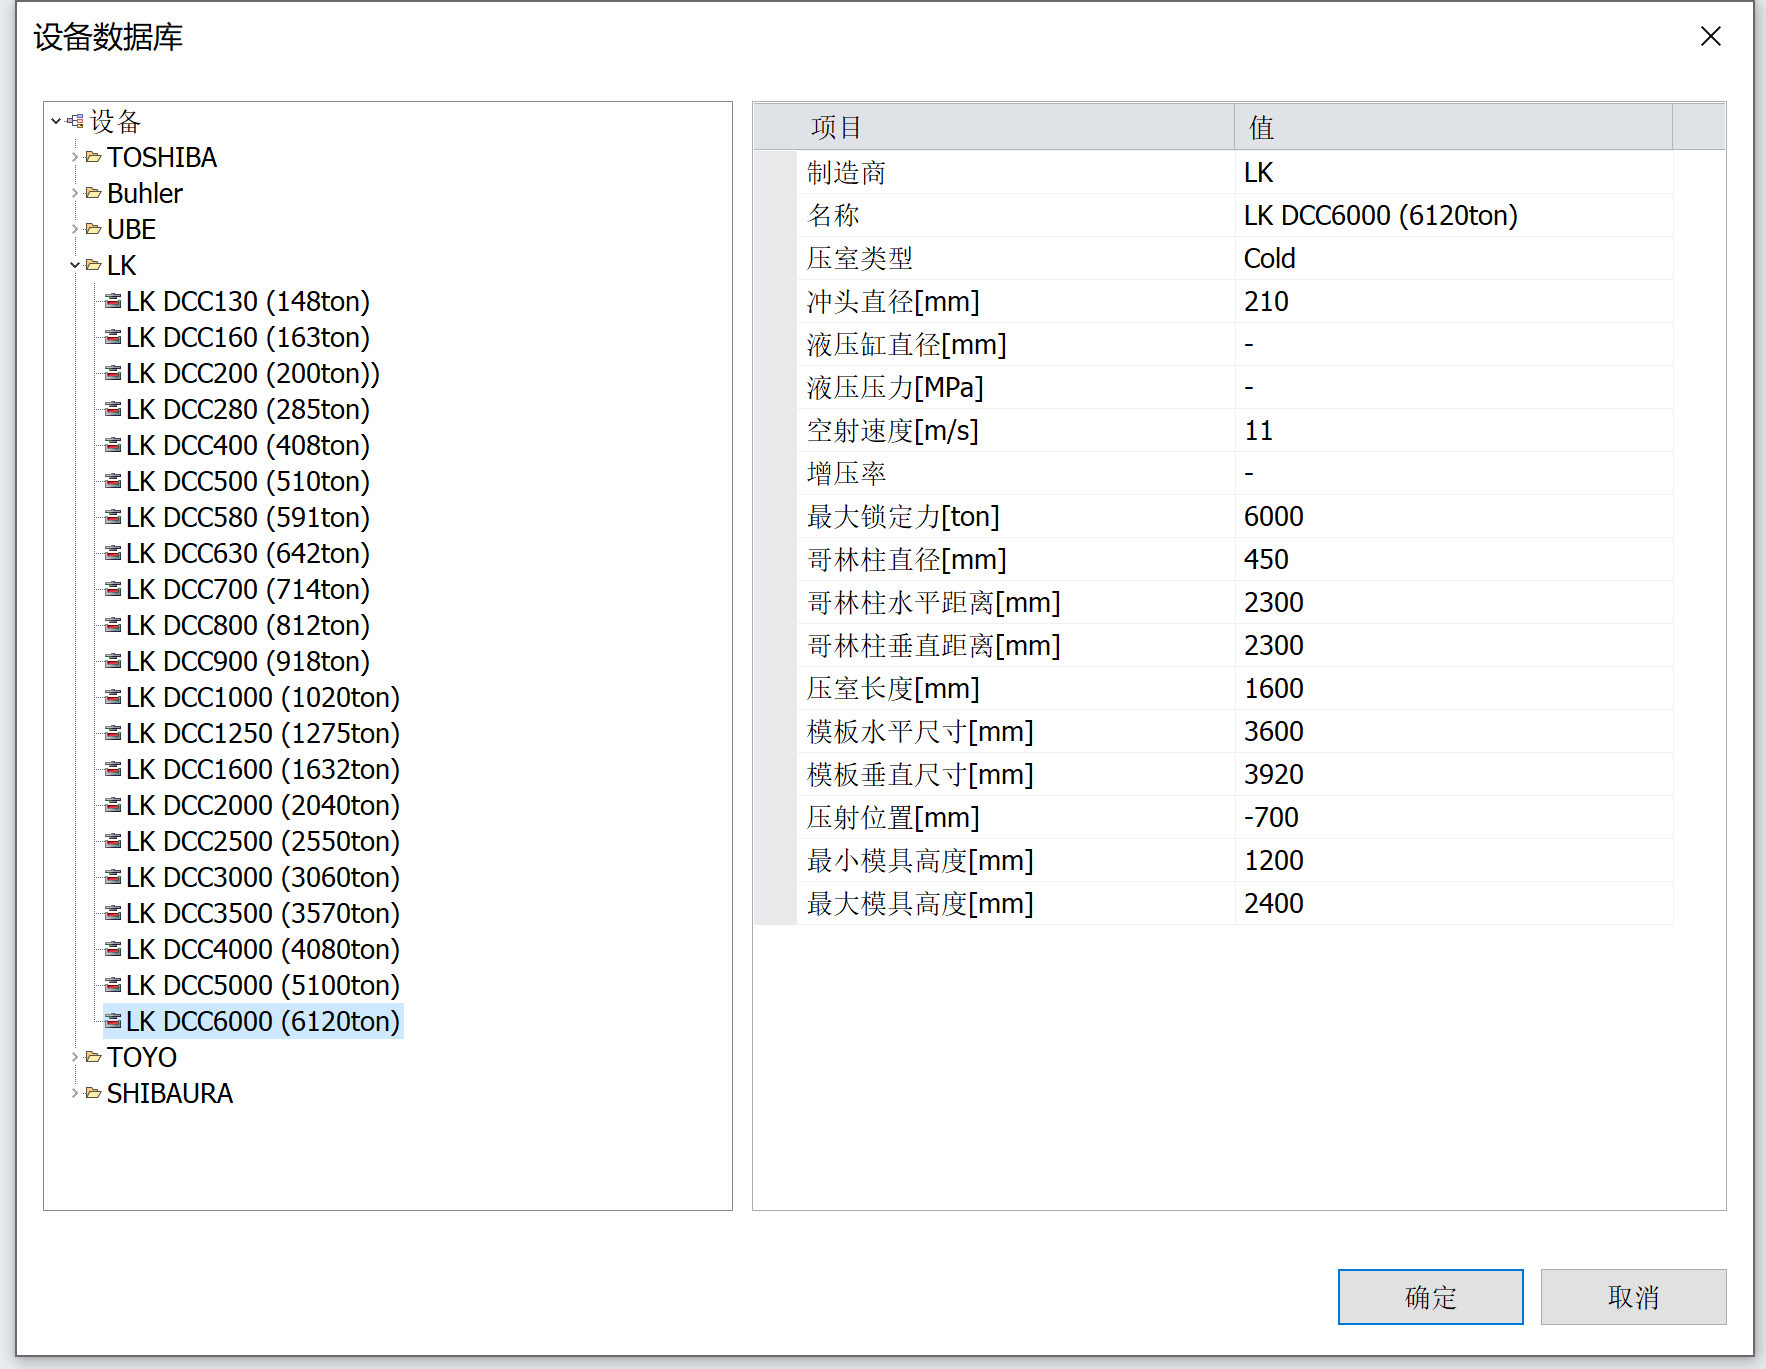Expand the TOYO manufacturer folder
The height and width of the screenshot is (1369, 1766).
coord(75,1057)
